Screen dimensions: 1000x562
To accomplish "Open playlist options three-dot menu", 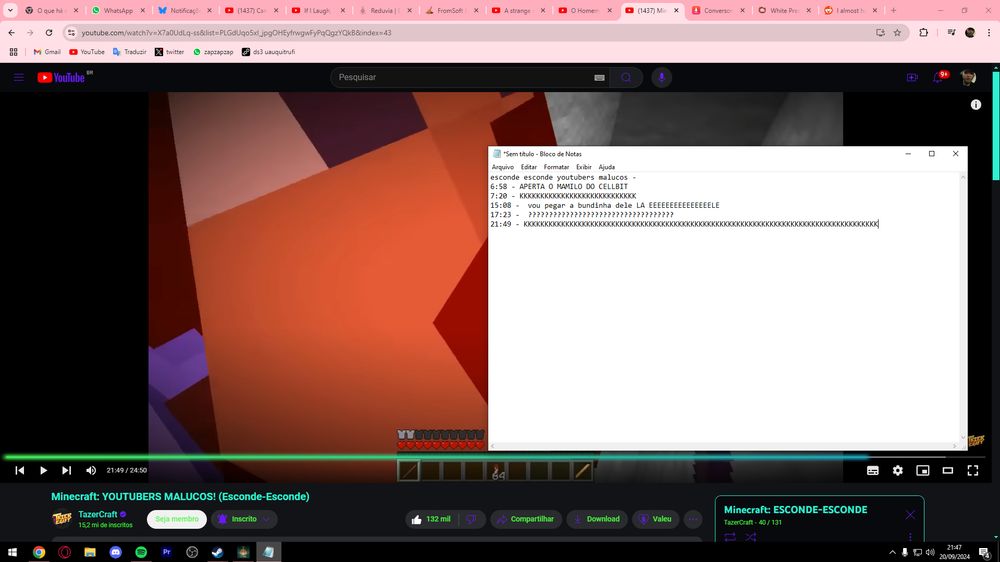I will [x=910, y=537].
